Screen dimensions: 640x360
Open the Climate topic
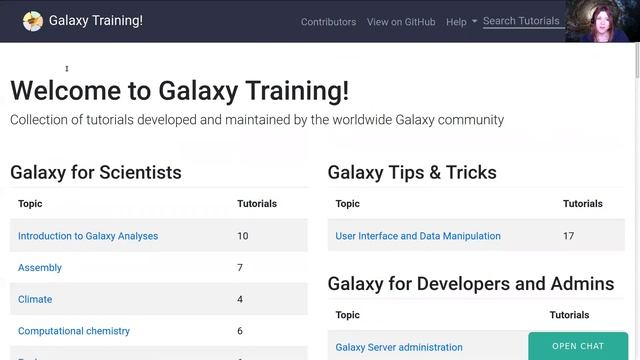[35, 299]
